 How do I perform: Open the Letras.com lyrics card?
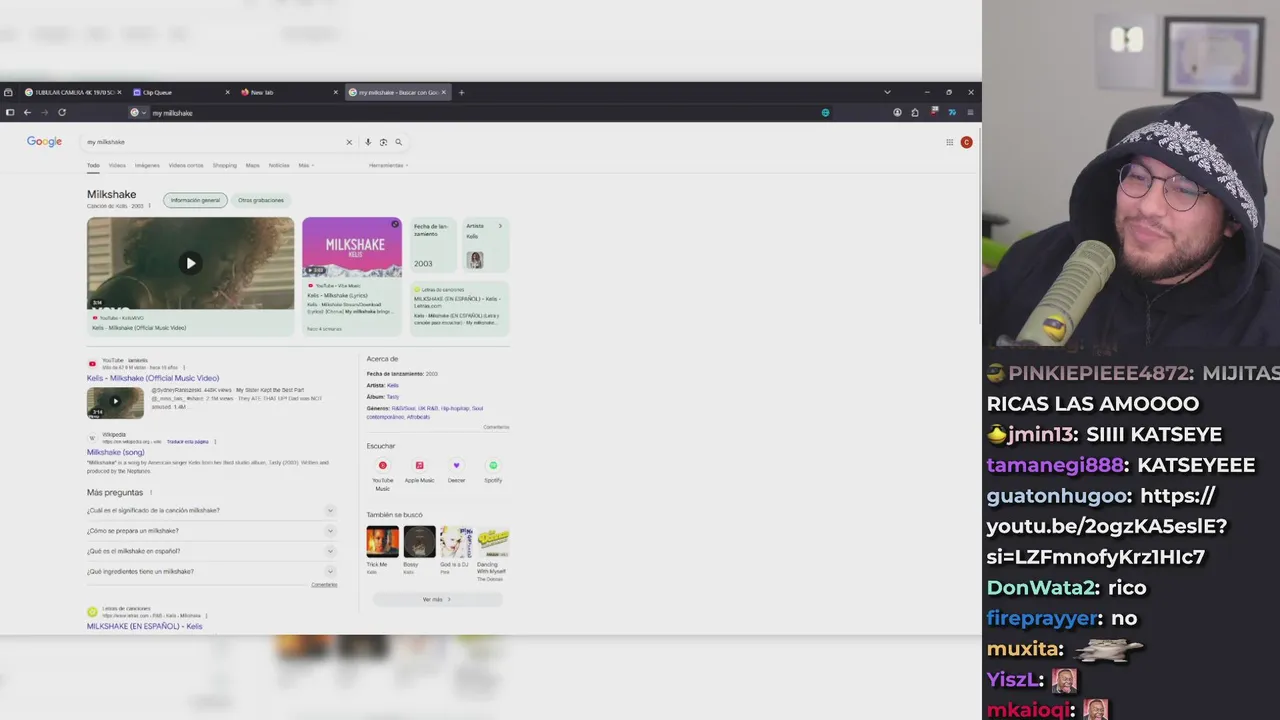pyautogui.click(x=460, y=307)
